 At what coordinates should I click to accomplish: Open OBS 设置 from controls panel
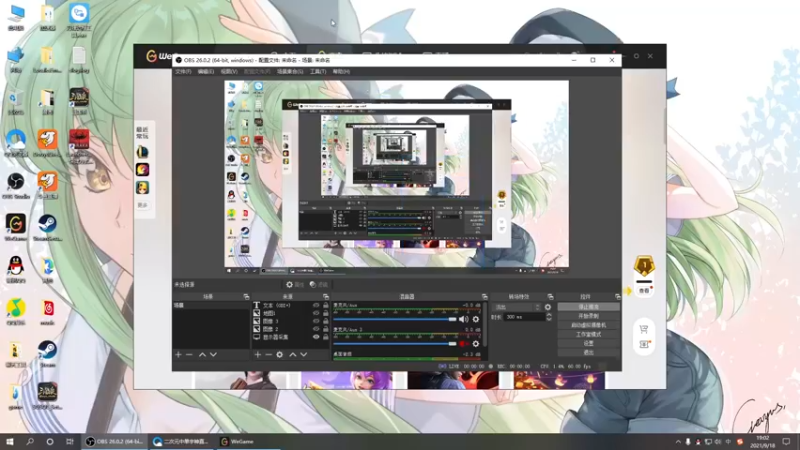588,343
